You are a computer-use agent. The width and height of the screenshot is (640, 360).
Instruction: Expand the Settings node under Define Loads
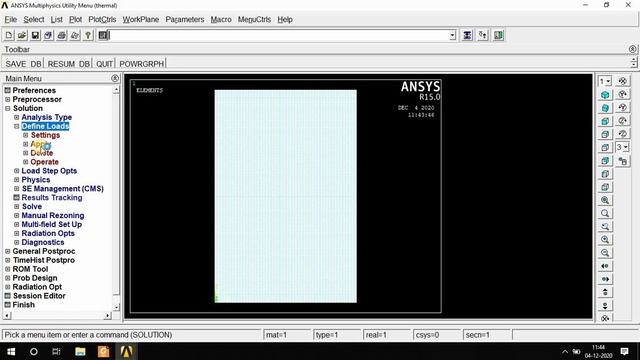pos(25,135)
